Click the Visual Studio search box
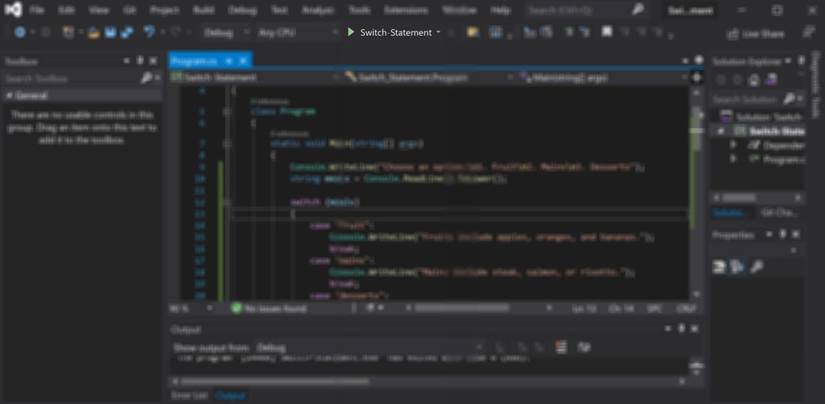The image size is (825, 404). (586, 10)
